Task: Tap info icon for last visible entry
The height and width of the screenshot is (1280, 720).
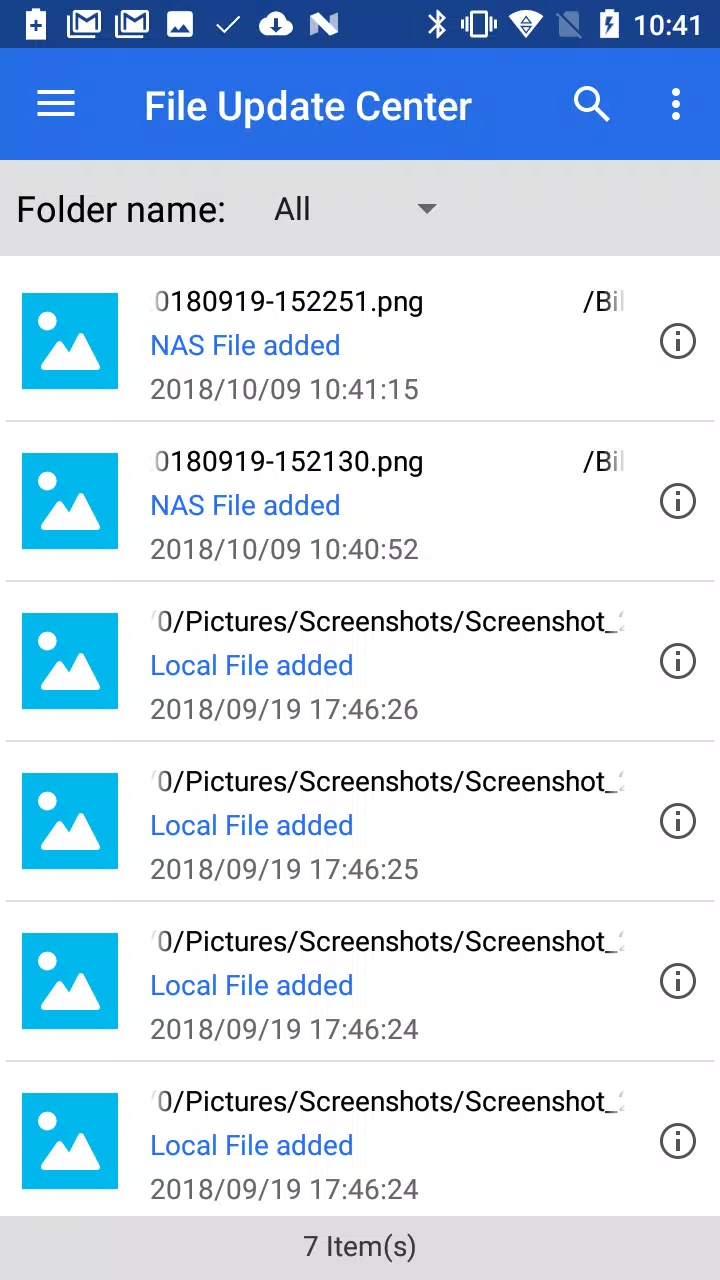Action: click(x=678, y=1141)
